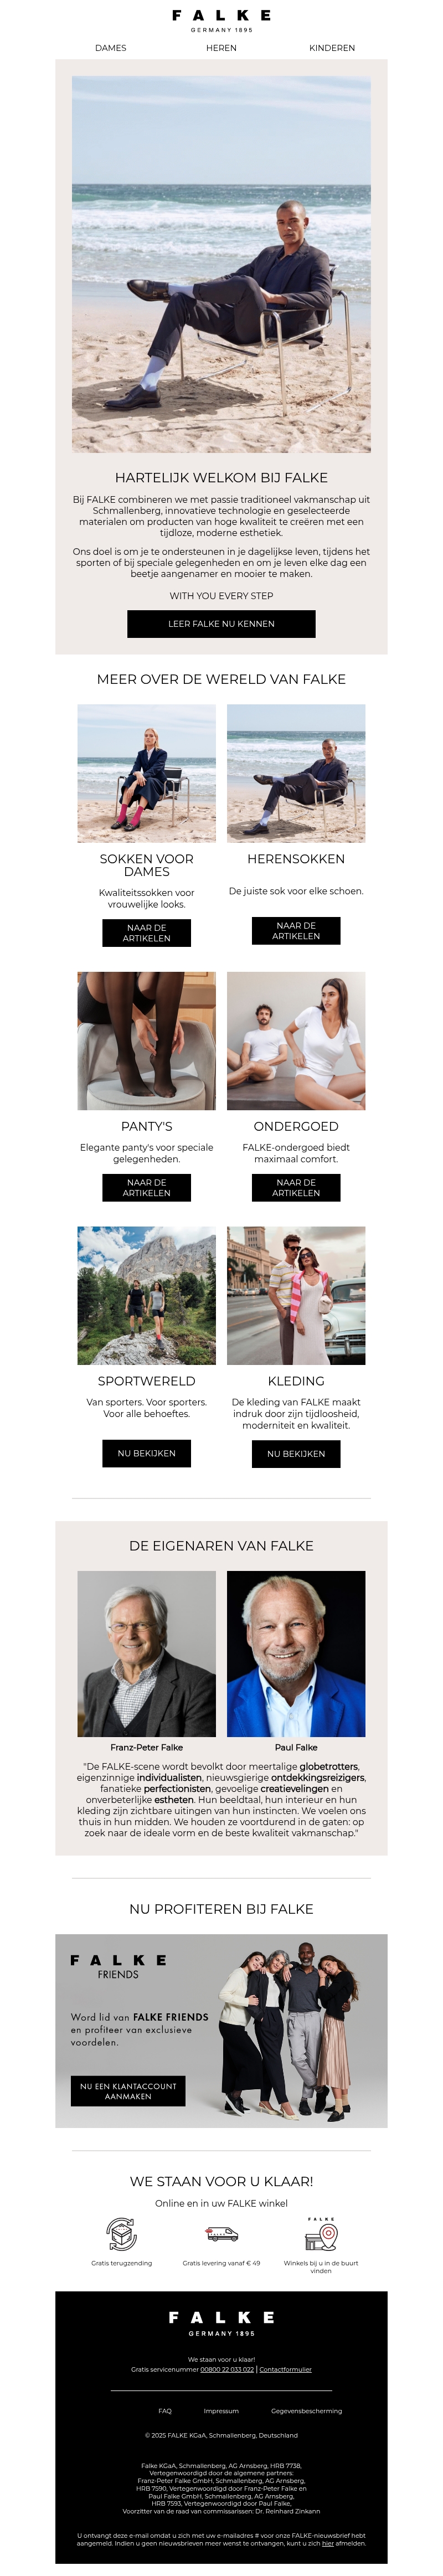
Task: Open the Ondergoed product image
Action: [296, 1041]
